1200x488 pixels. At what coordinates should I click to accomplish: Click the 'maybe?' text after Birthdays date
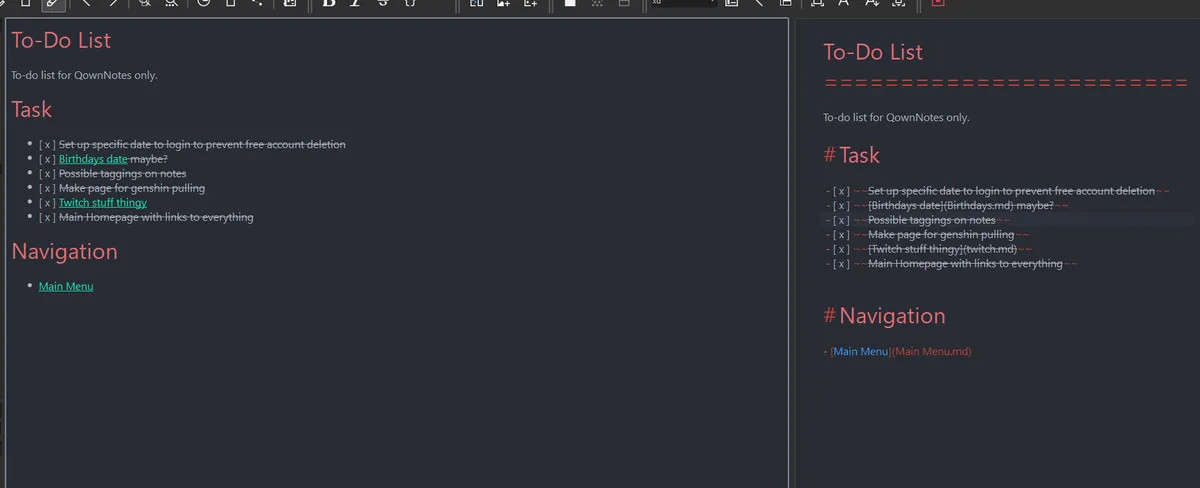tap(149, 159)
